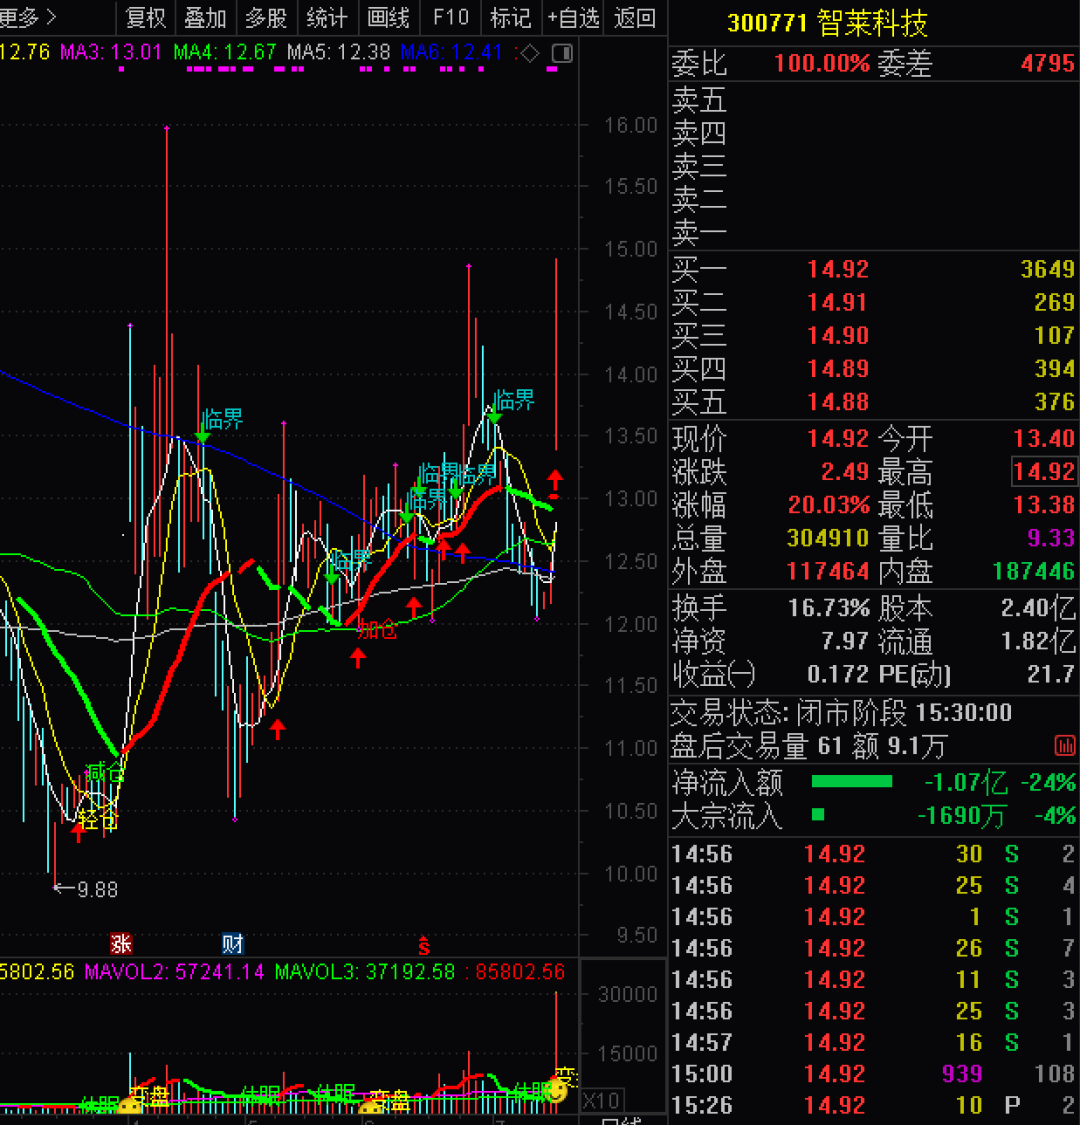This screenshot has height=1125, width=1080.
Task: Click the diamond indicator settings icon
Action: [530, 53]
